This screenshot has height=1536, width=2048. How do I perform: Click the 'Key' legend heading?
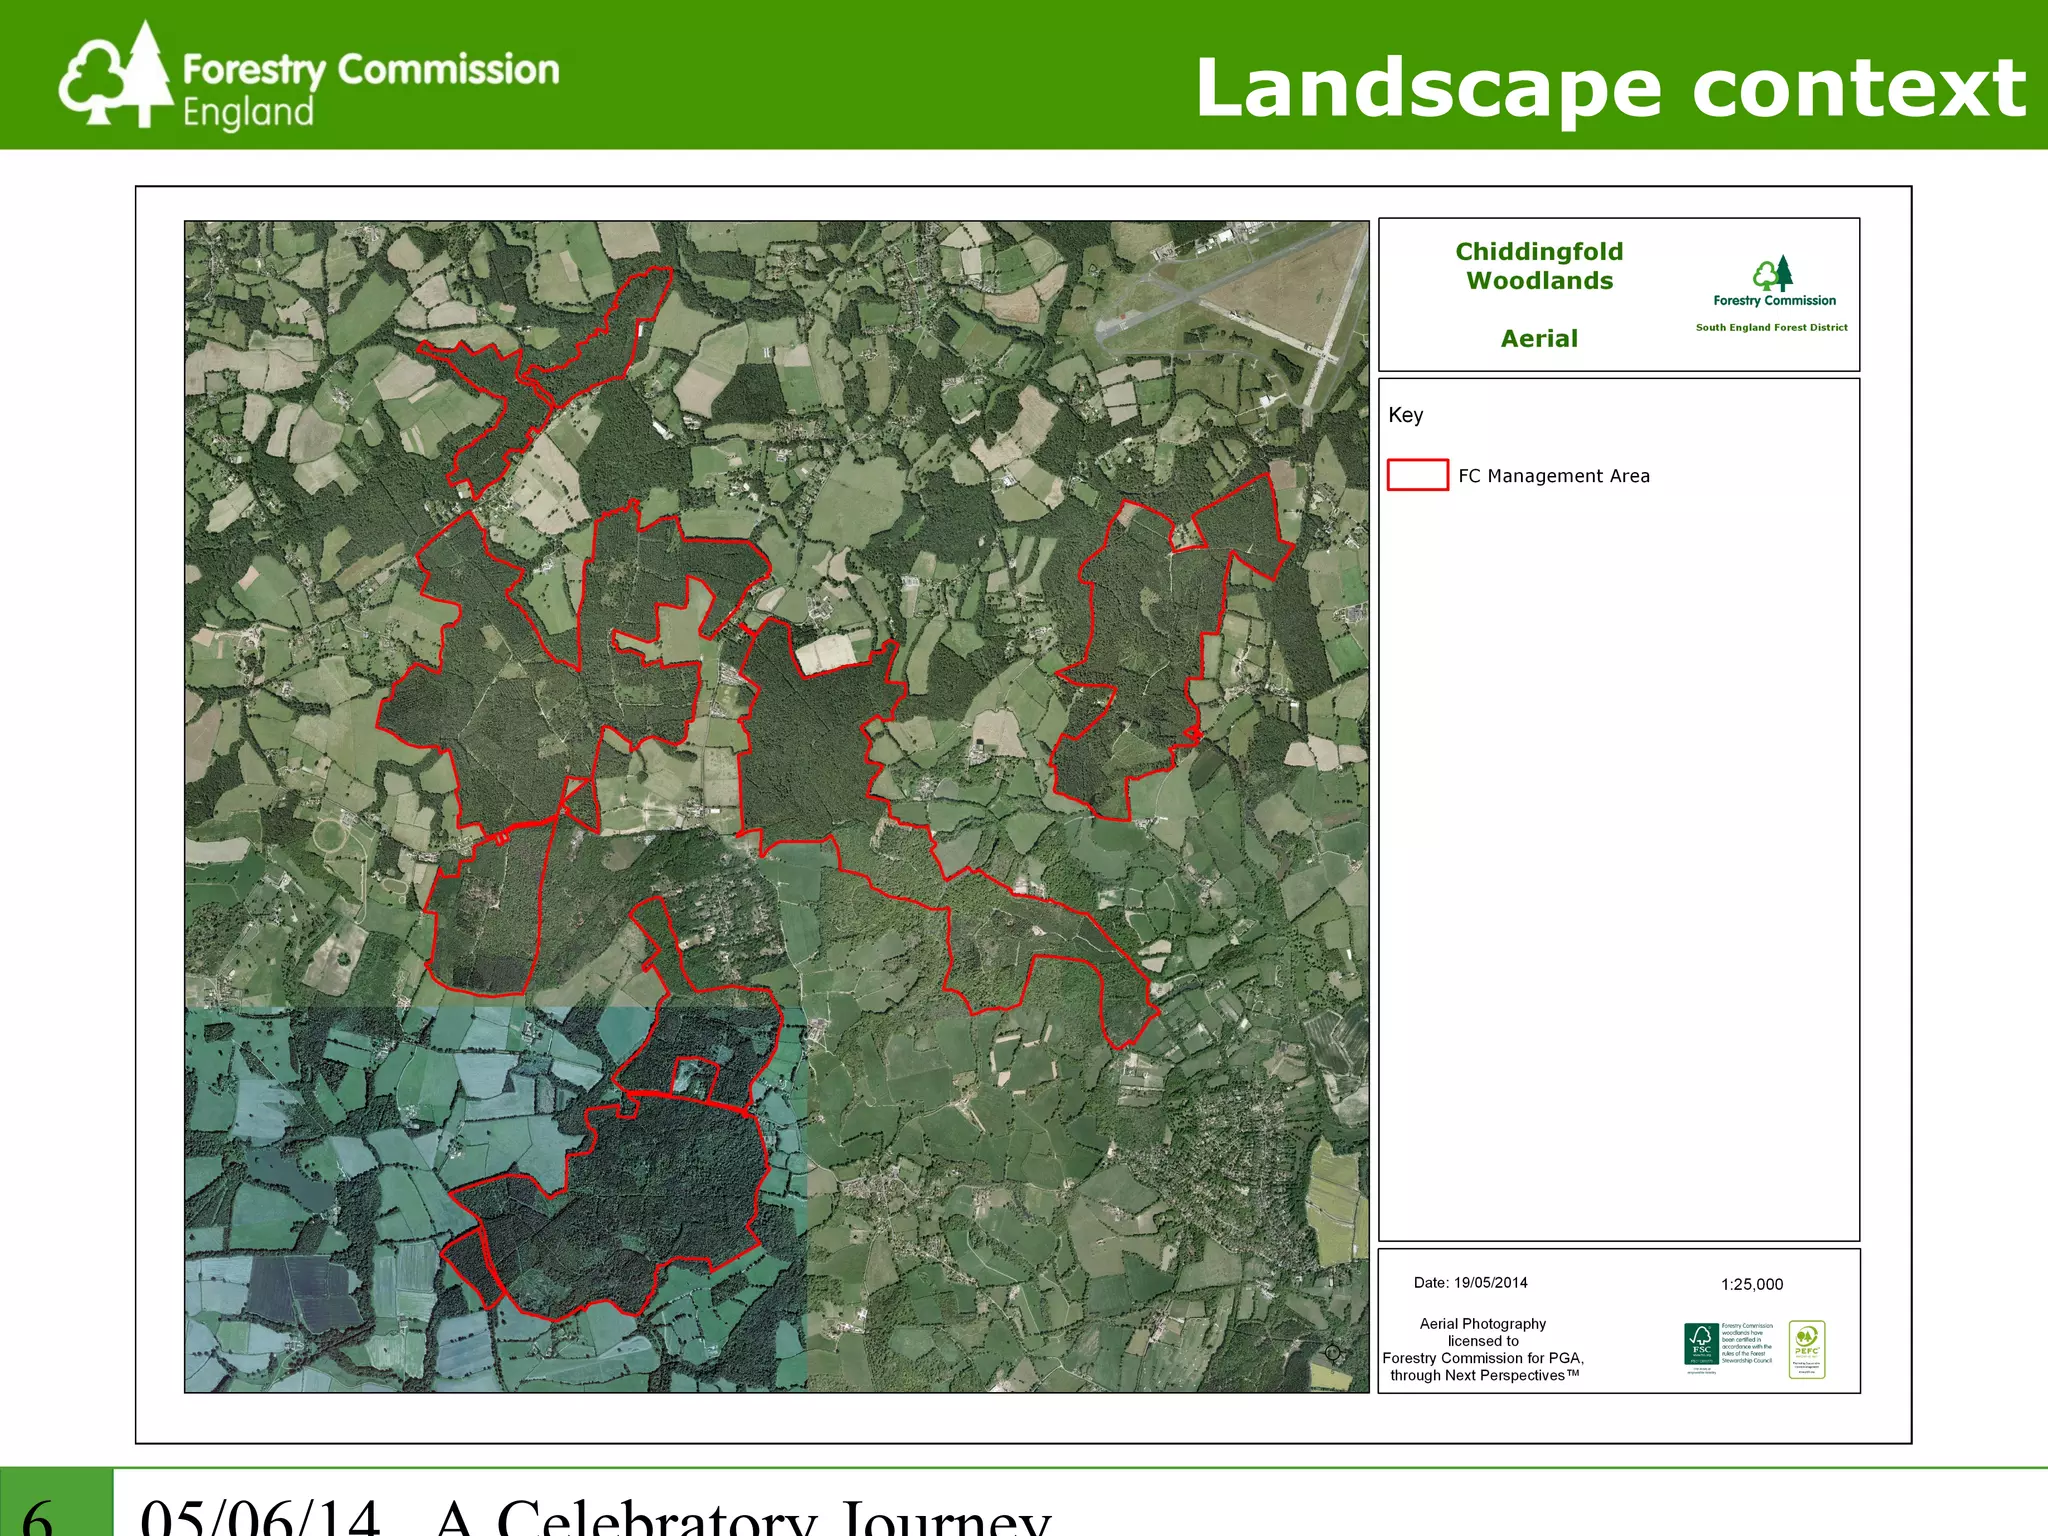pyautogui.click(x=1405, y=415)
